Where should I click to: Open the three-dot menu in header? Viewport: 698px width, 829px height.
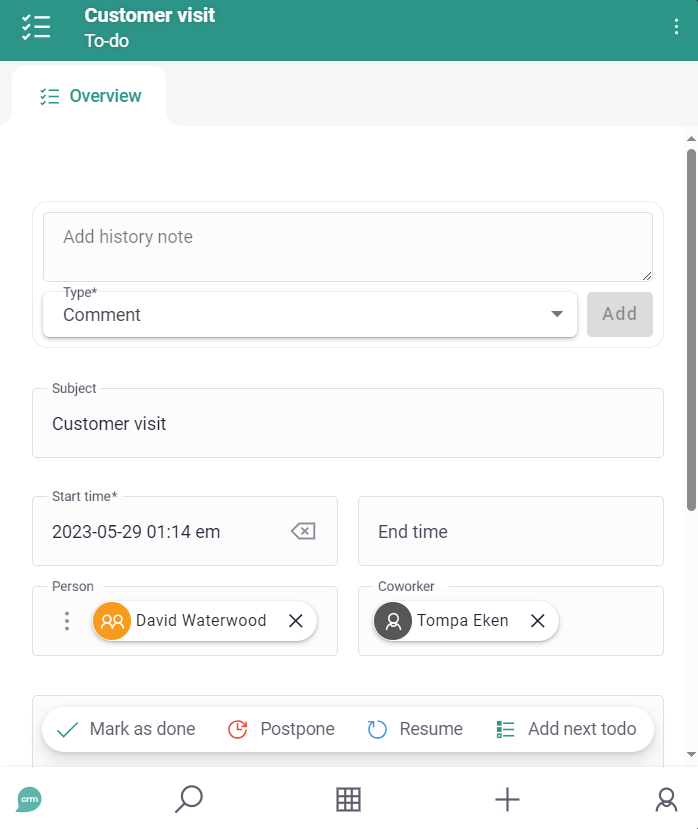676,27
